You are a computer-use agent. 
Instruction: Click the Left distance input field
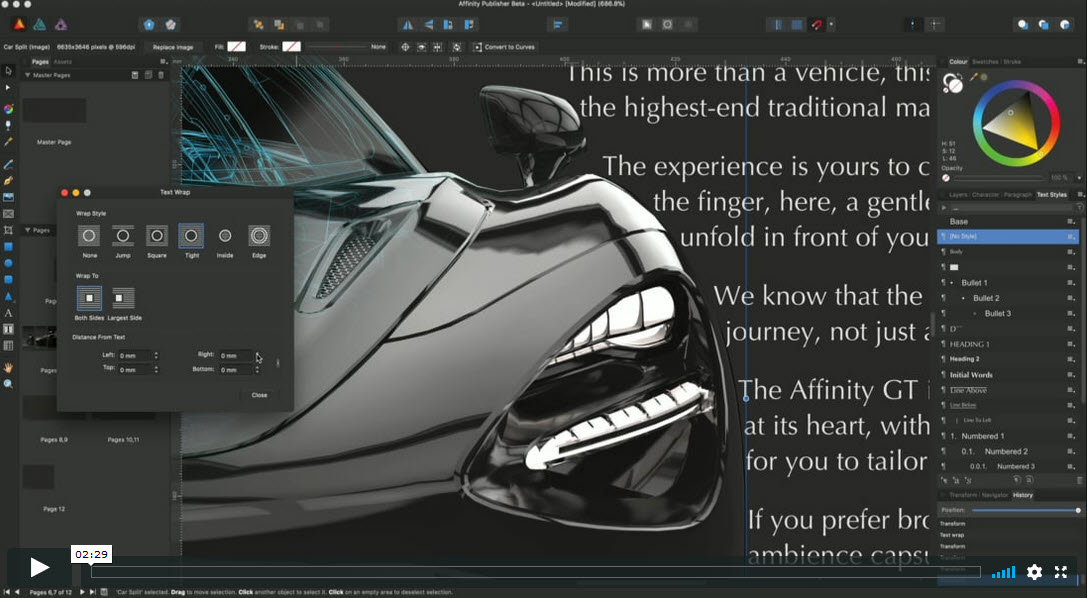134,355
